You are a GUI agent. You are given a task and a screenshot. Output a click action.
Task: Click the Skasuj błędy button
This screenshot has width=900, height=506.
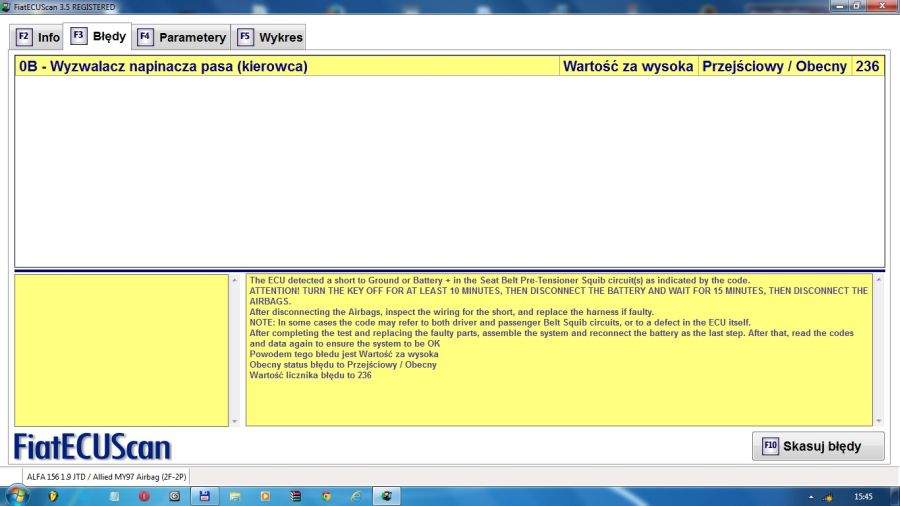818,446
